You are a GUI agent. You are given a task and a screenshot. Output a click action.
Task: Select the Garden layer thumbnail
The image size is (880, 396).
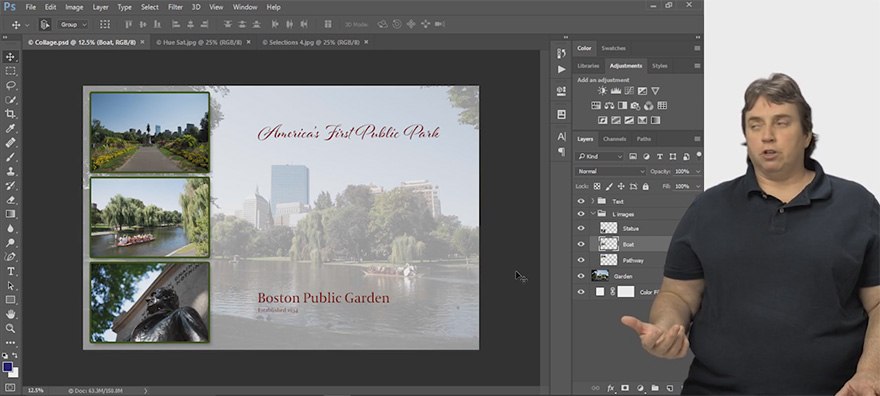[600, 275]
